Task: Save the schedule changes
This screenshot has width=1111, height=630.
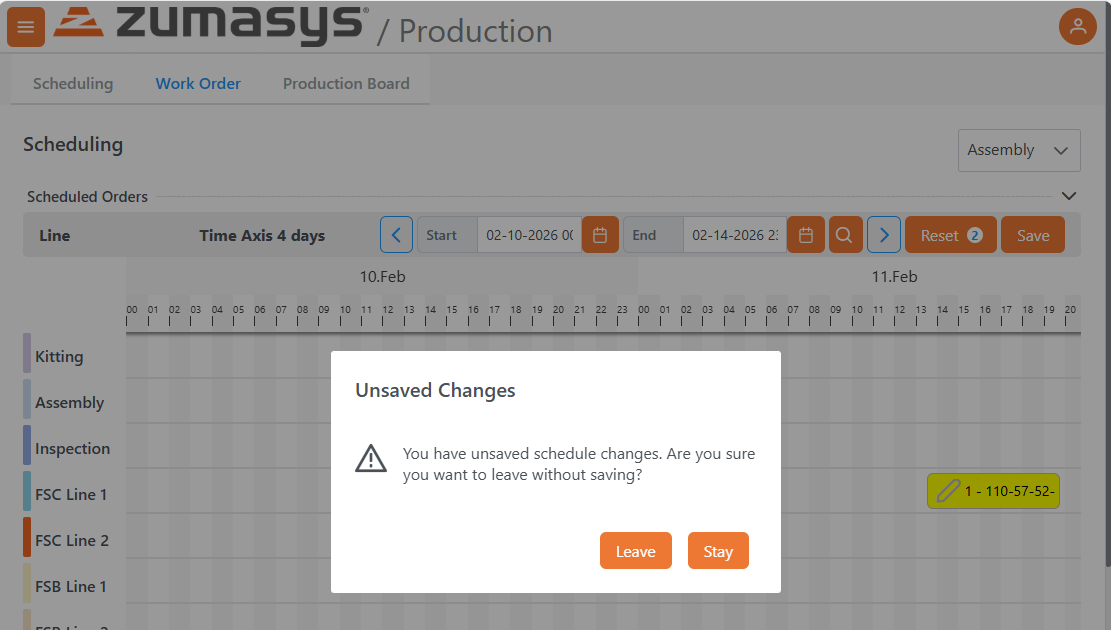Action: [1033, 234]
